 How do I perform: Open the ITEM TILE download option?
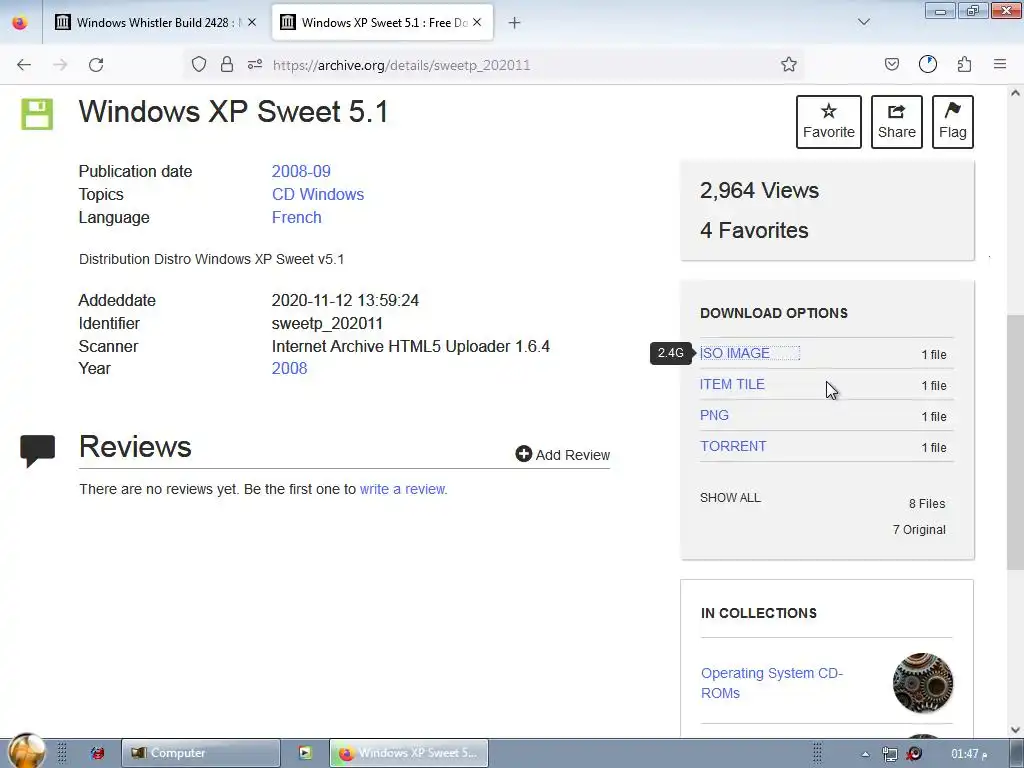(732, 384)
